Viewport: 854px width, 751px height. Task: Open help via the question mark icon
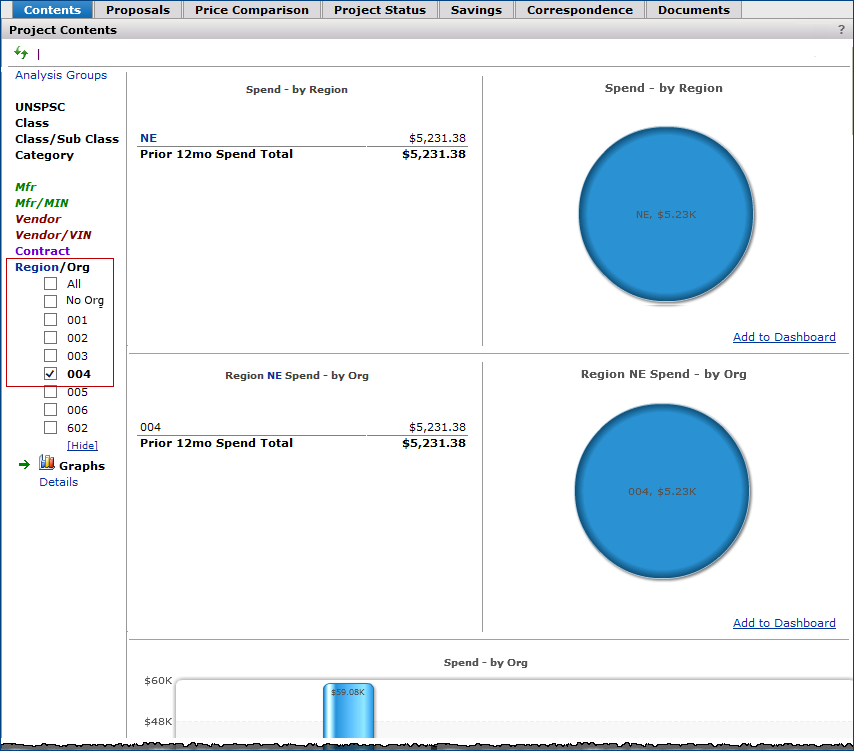(x=841, y=30)
